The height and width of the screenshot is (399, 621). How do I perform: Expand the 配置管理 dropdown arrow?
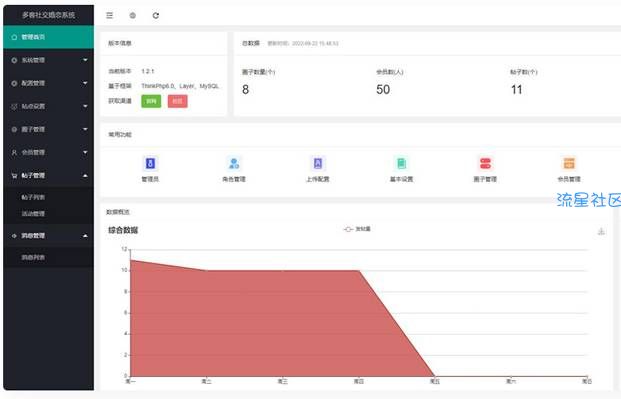85,83
